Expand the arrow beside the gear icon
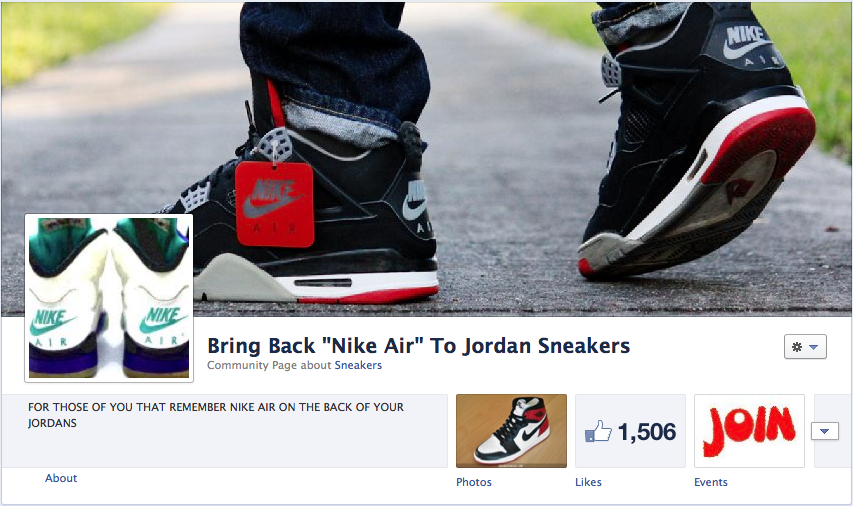This screenshot has height=506, width=853. point(814,347)
